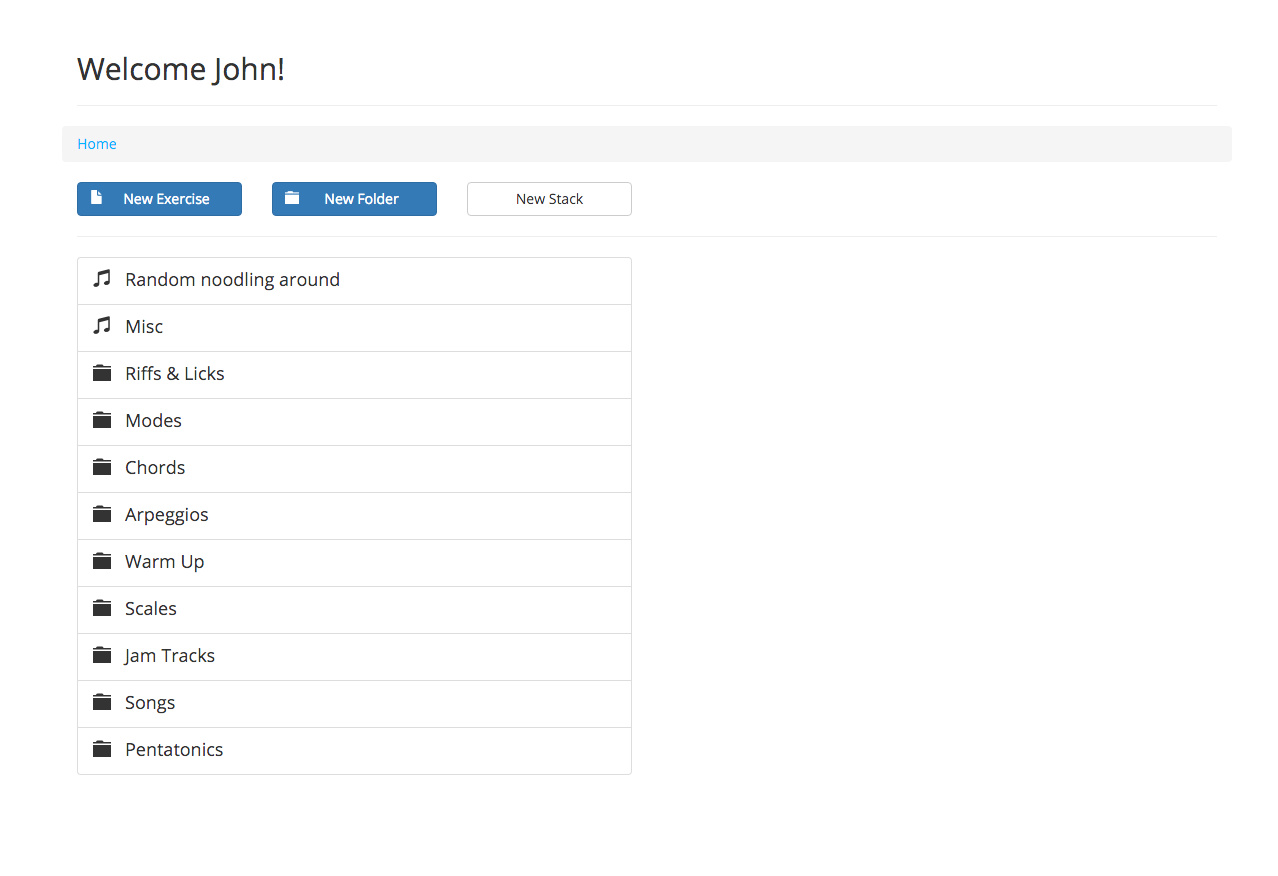Open the Arpeggios folder
This screenshot has width=1278, height=876.
tap(354, 516)
